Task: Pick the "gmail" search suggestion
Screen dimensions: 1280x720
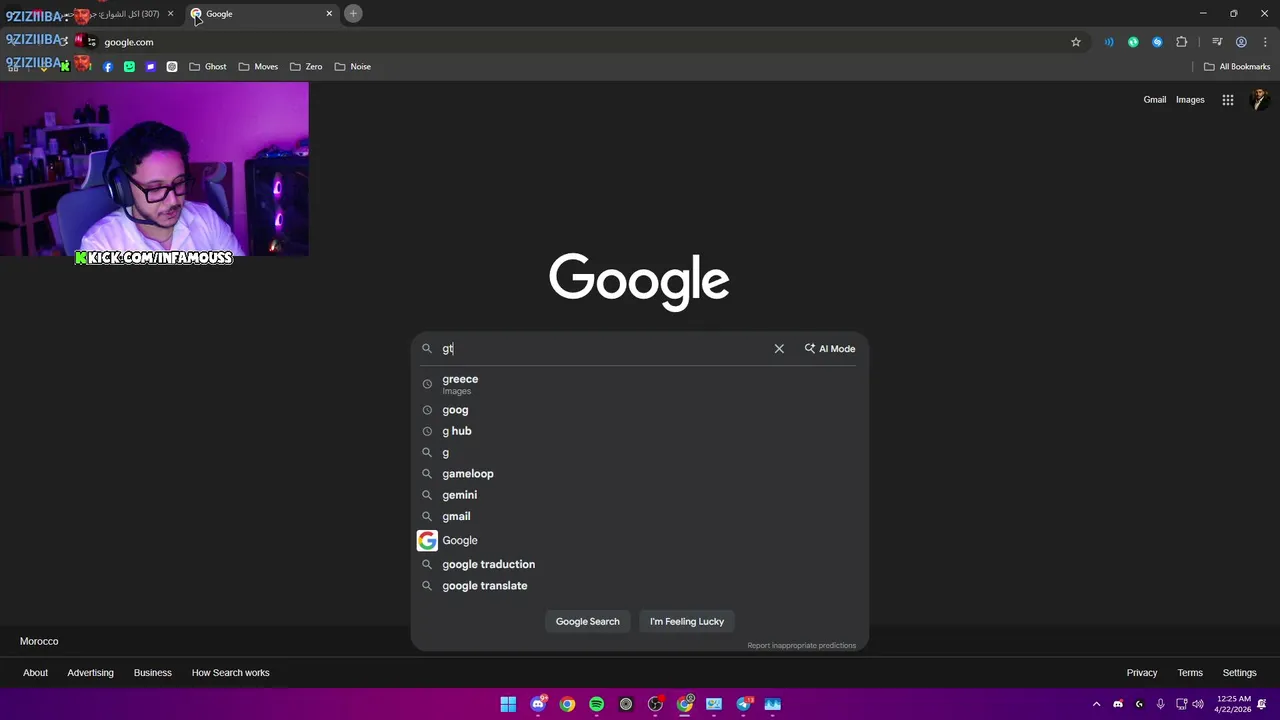Action: pos(639,516)
